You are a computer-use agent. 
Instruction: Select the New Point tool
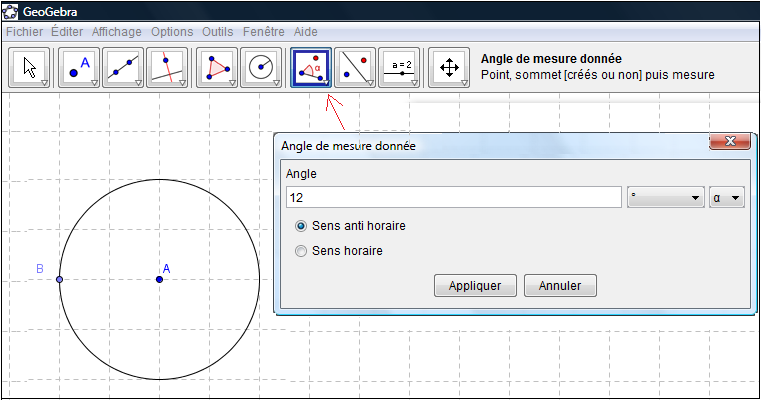pos(78,67)
